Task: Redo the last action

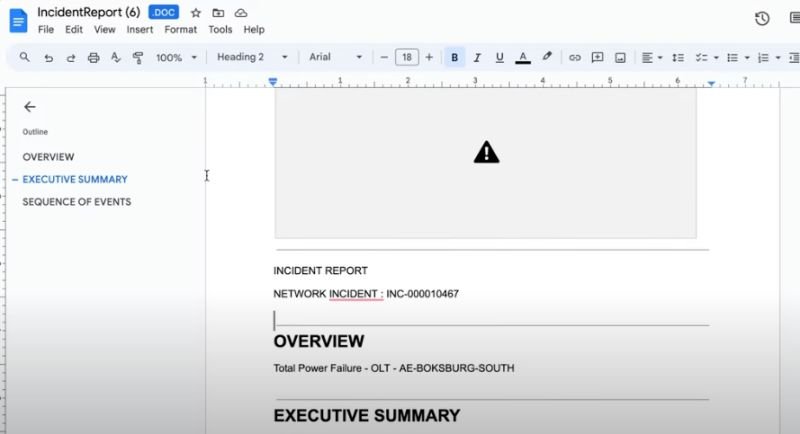Action: [71, 58]
